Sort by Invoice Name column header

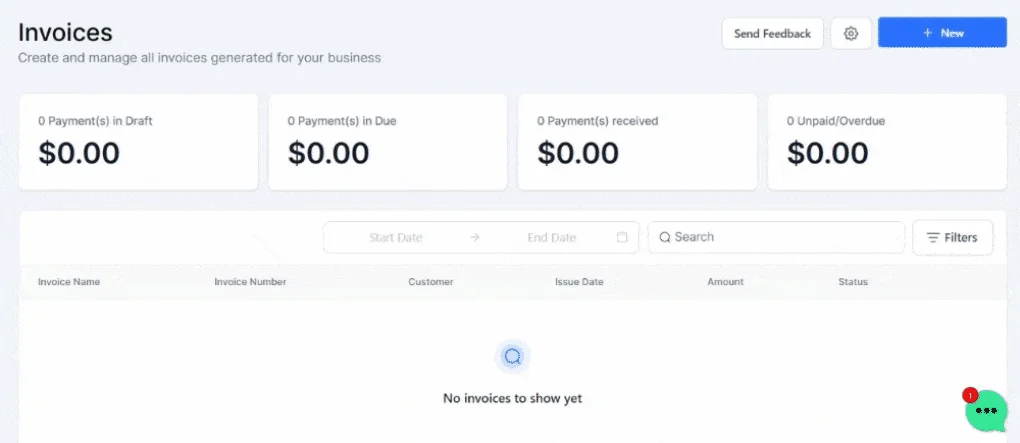(69, 282)
